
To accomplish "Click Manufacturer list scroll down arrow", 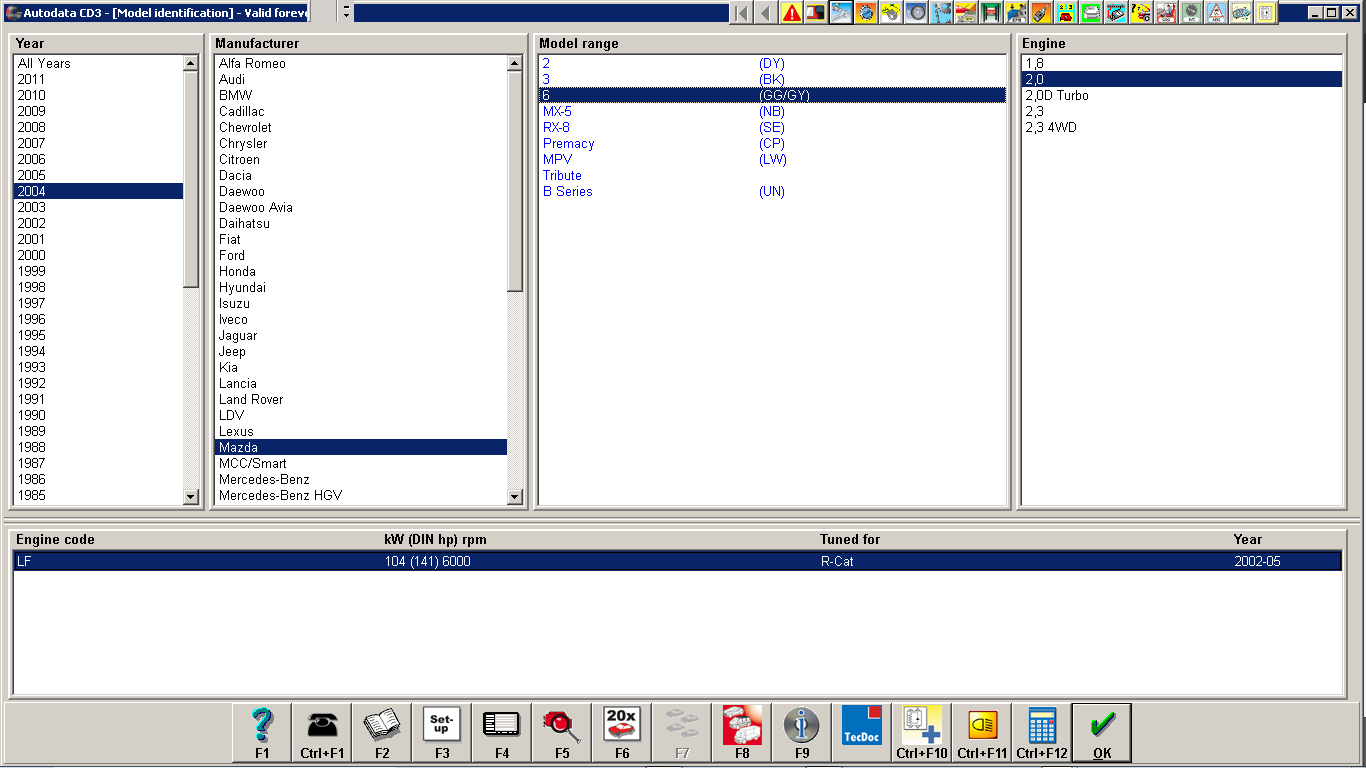I will [x=515, y=496].
